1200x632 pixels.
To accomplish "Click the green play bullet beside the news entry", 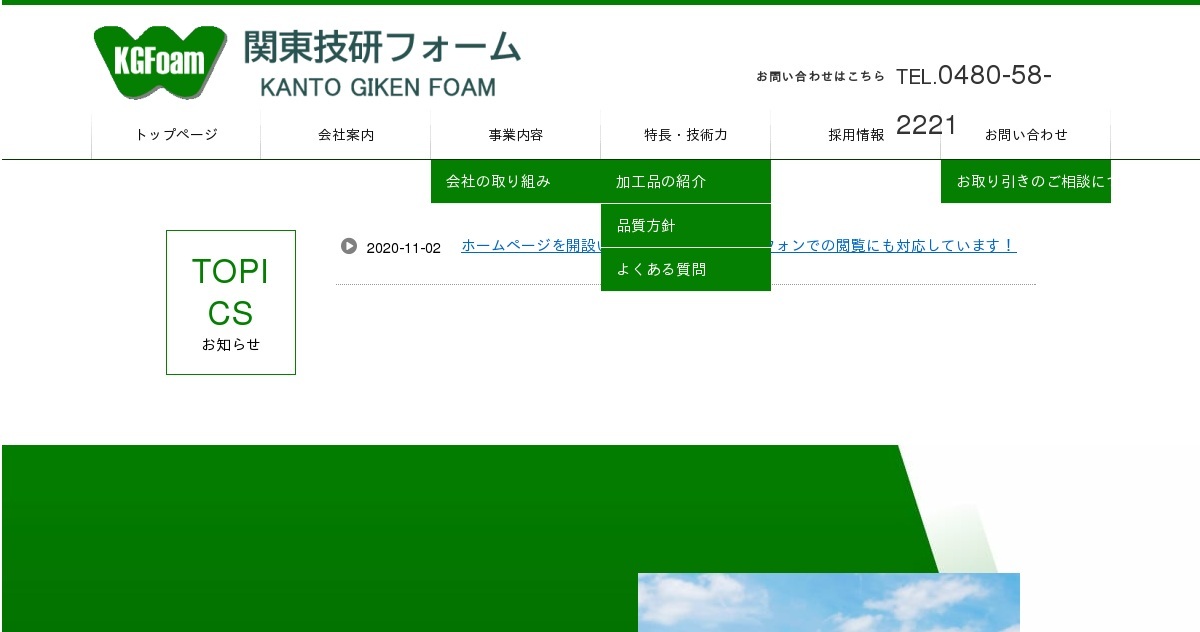I will pyautogui.click(x=347, y=247).
